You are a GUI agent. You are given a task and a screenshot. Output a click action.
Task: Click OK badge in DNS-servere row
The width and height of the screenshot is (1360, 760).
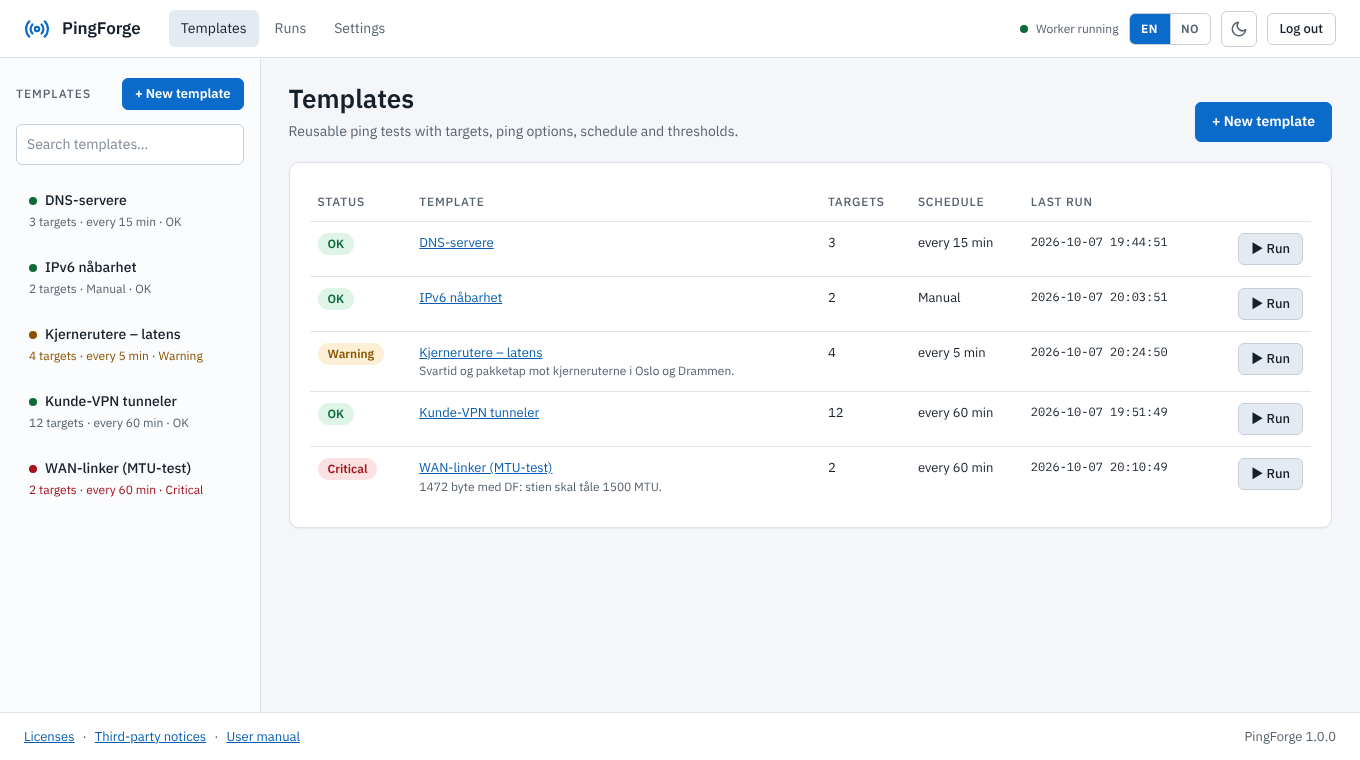coord(335,244)
